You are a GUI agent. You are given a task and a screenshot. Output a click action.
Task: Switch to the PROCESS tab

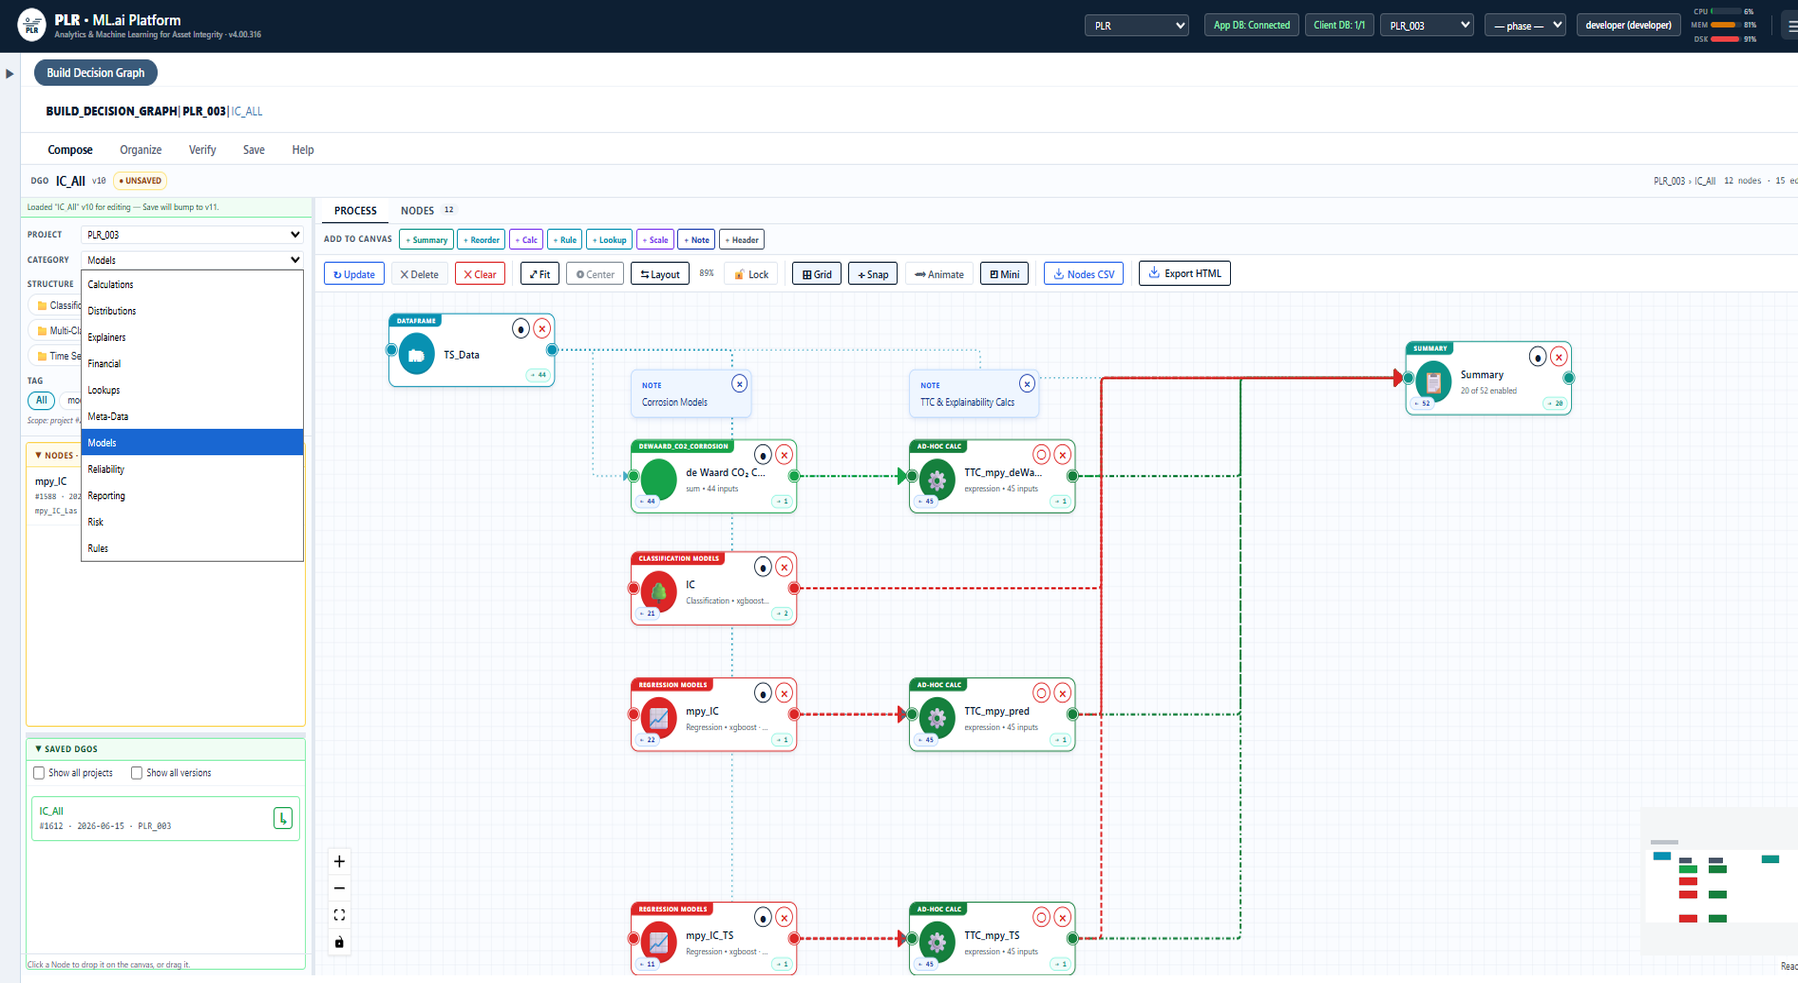pos(355,211)
